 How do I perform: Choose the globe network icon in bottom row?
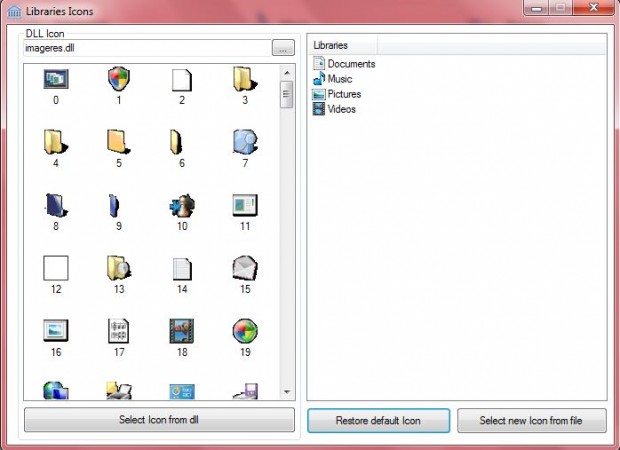tap(56, 391)
